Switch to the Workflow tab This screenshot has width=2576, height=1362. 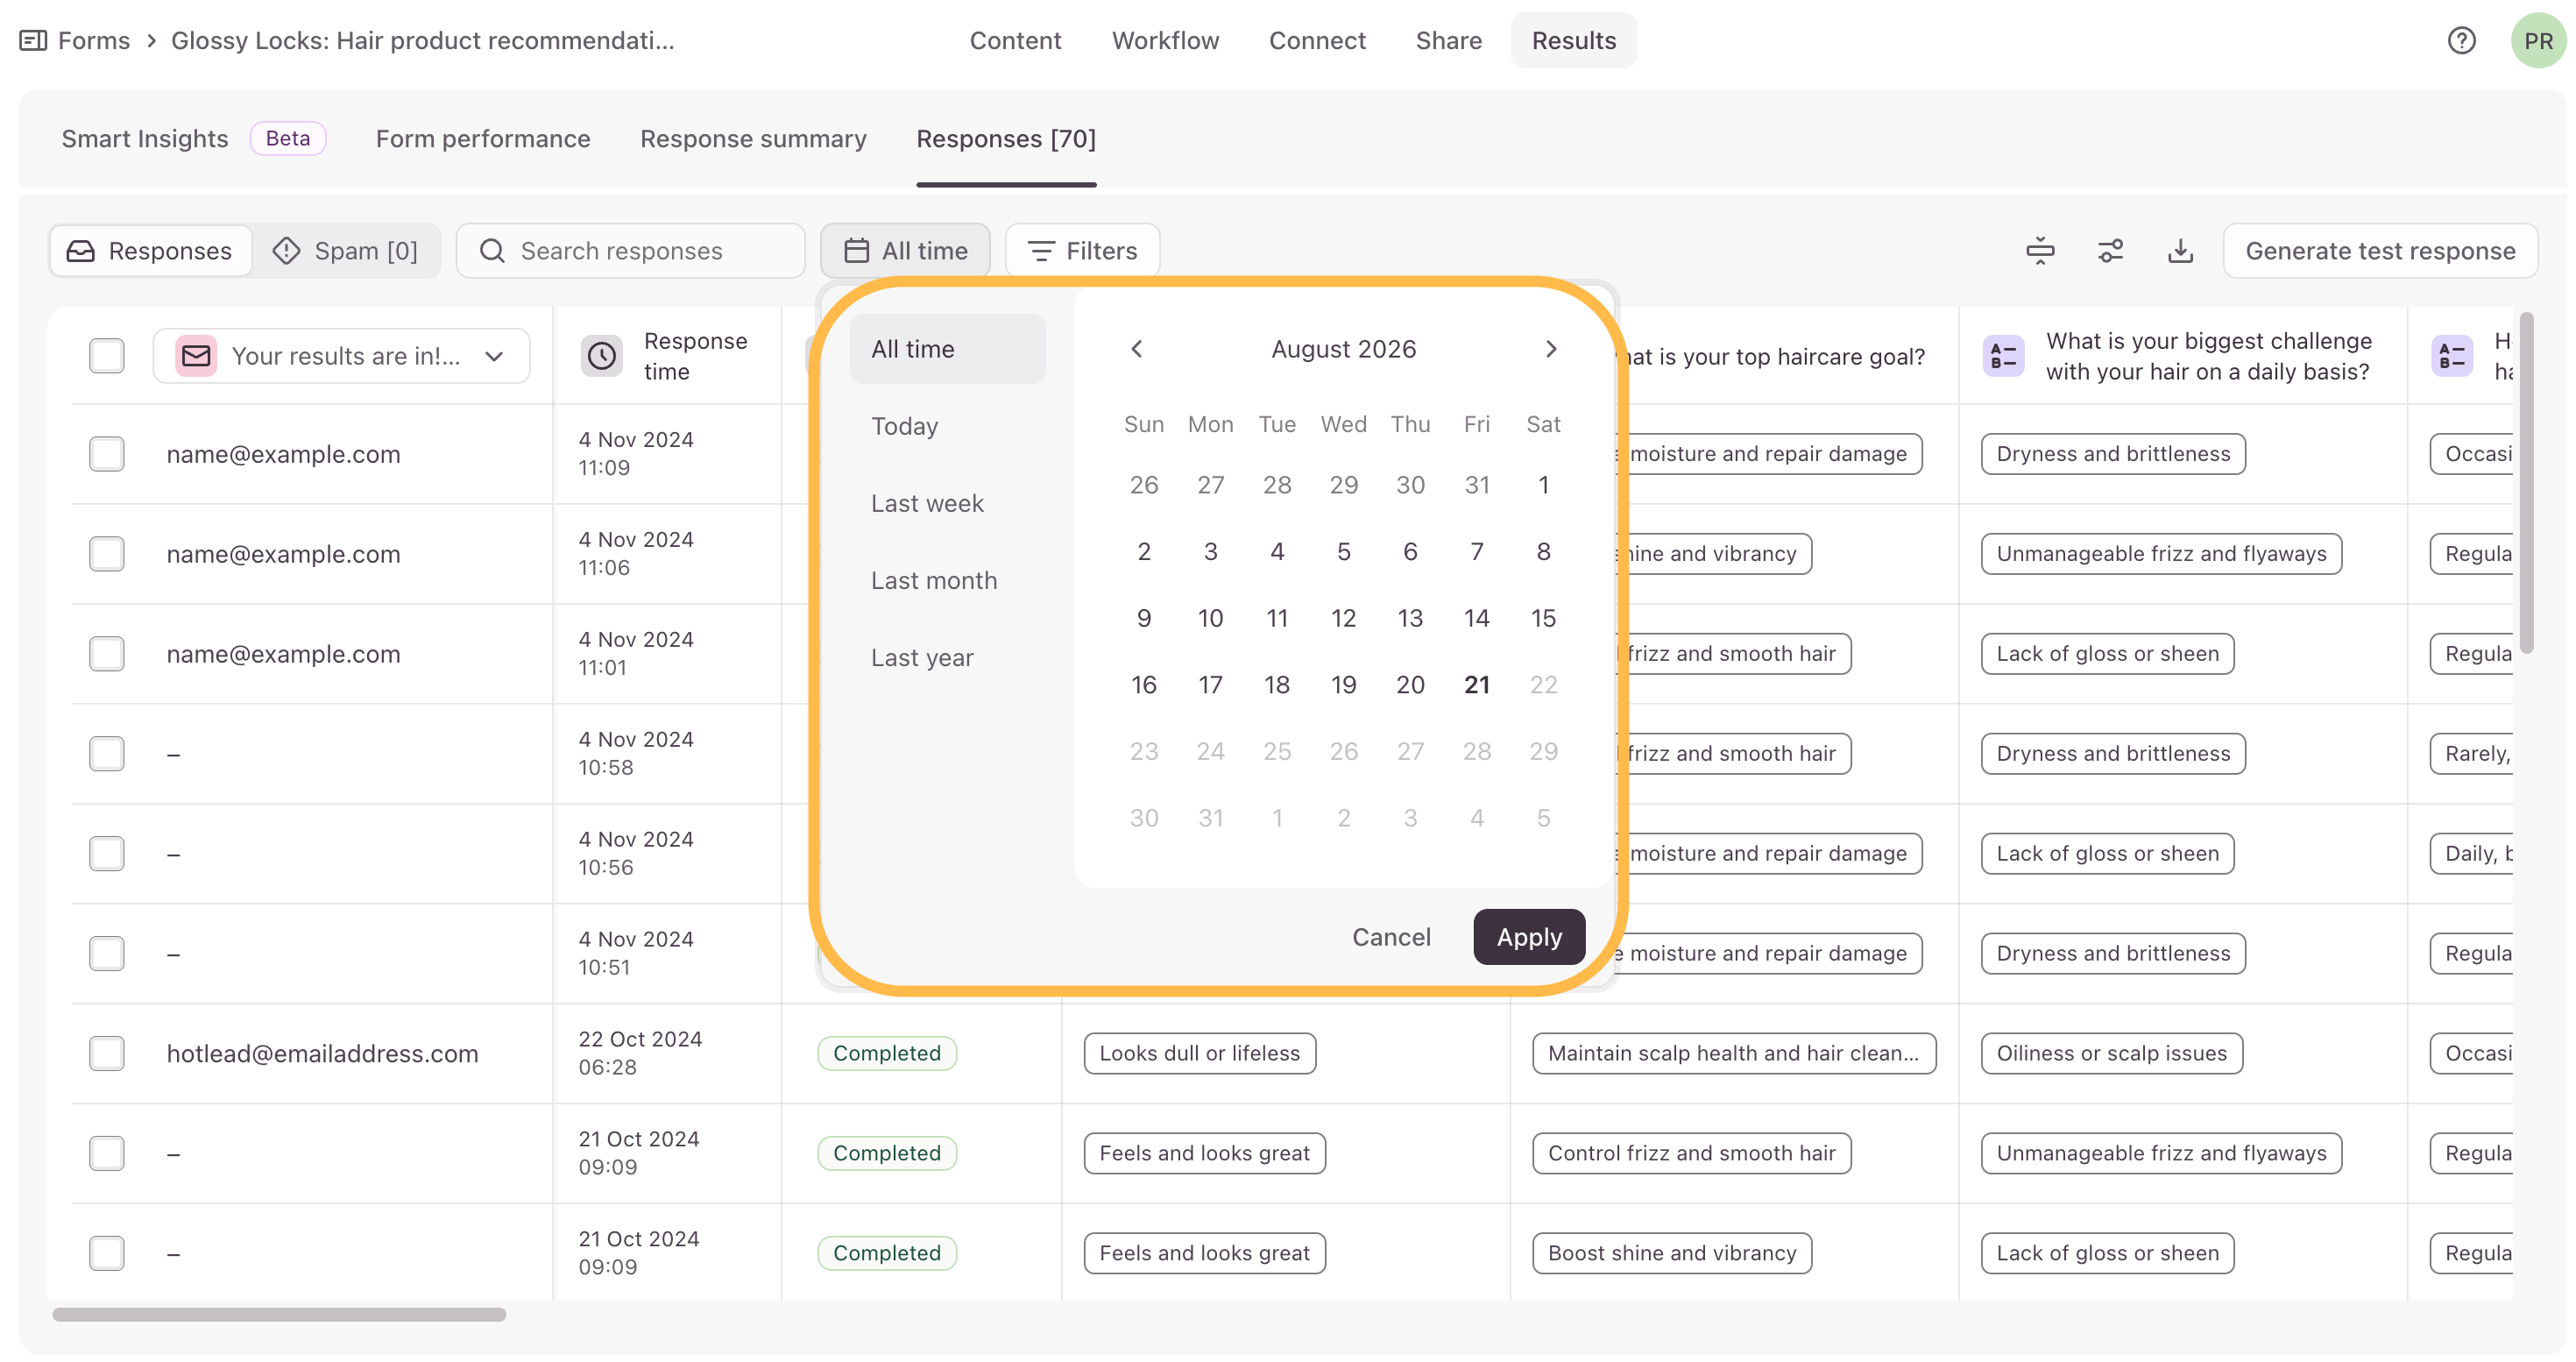[1165, 41]
